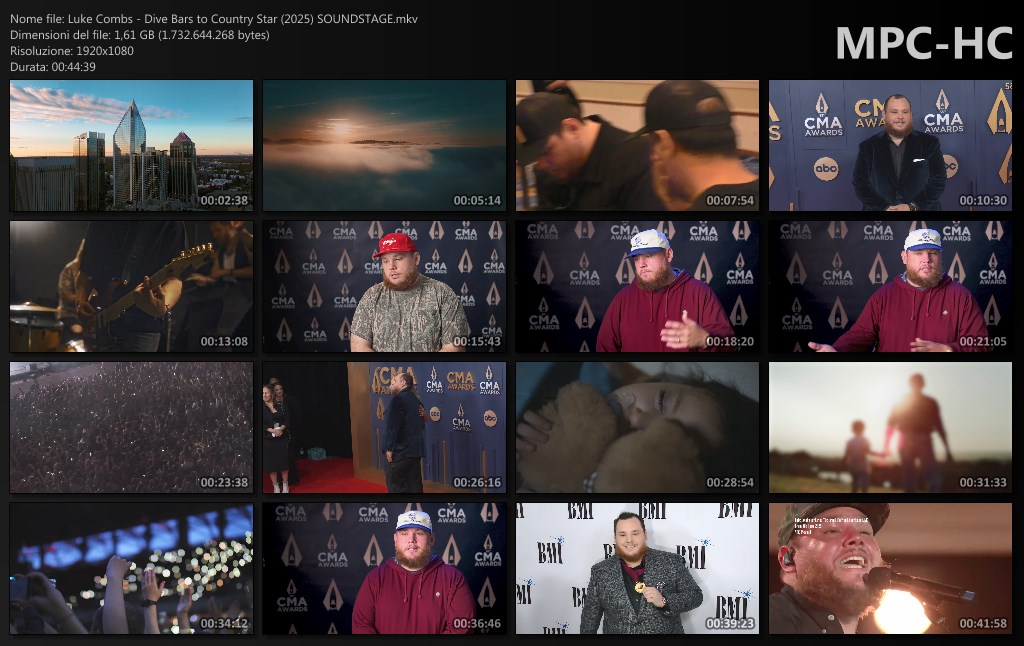Screen dimensions: 1024x646
Task: Select the thumbnail stamped 00:02:38
Action: point(131,145)
